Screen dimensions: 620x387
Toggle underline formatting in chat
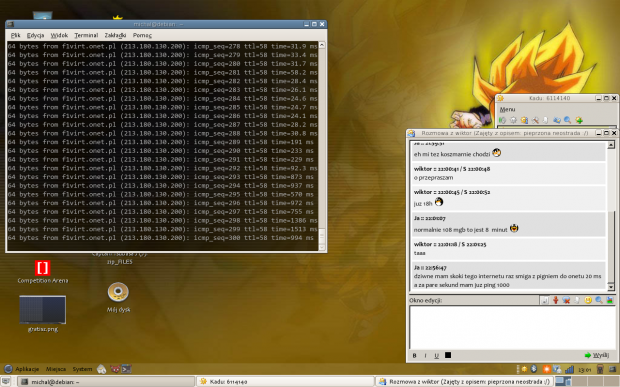pos(437,355)
